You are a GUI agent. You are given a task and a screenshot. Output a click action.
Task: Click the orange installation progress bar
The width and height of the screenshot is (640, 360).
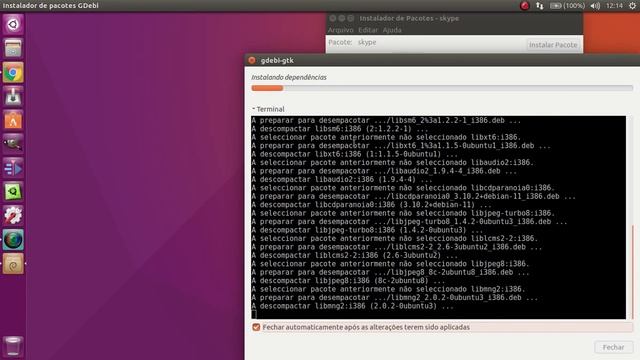pos(442,88)
